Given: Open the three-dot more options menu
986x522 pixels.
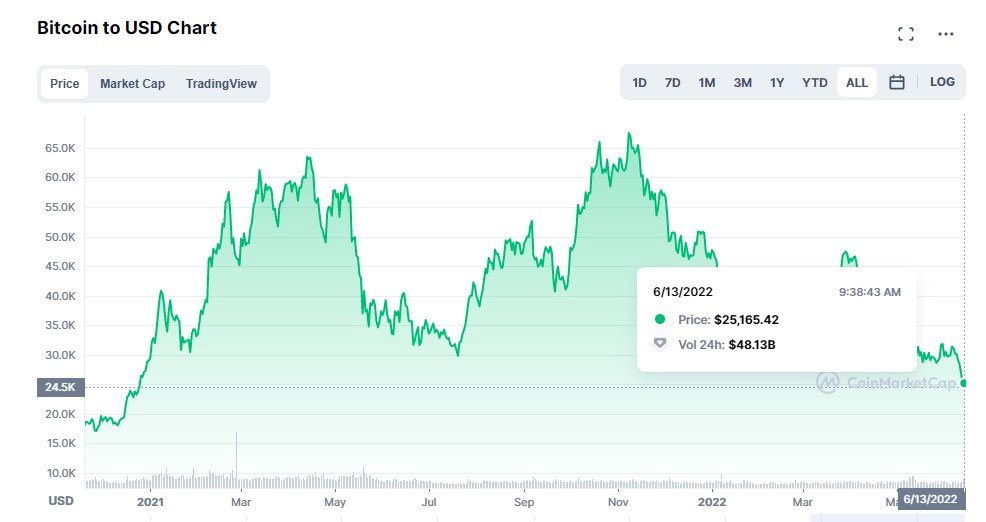Looking at the screenshot, I should [x=946, y=34].
